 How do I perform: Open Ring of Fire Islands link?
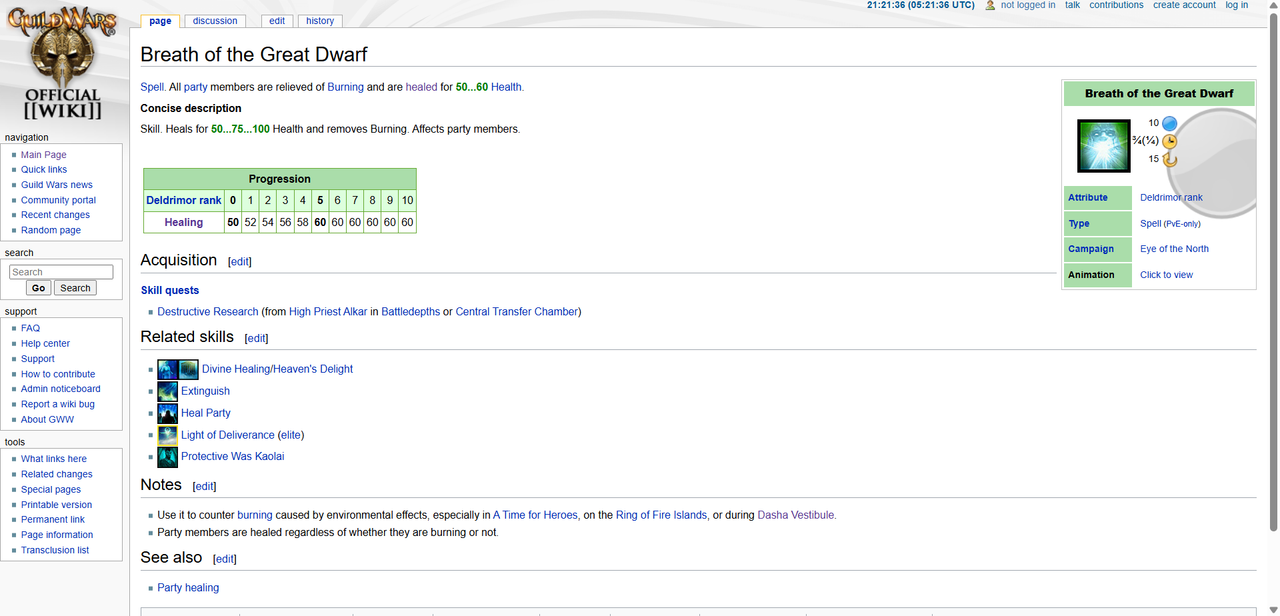point(662,515)
